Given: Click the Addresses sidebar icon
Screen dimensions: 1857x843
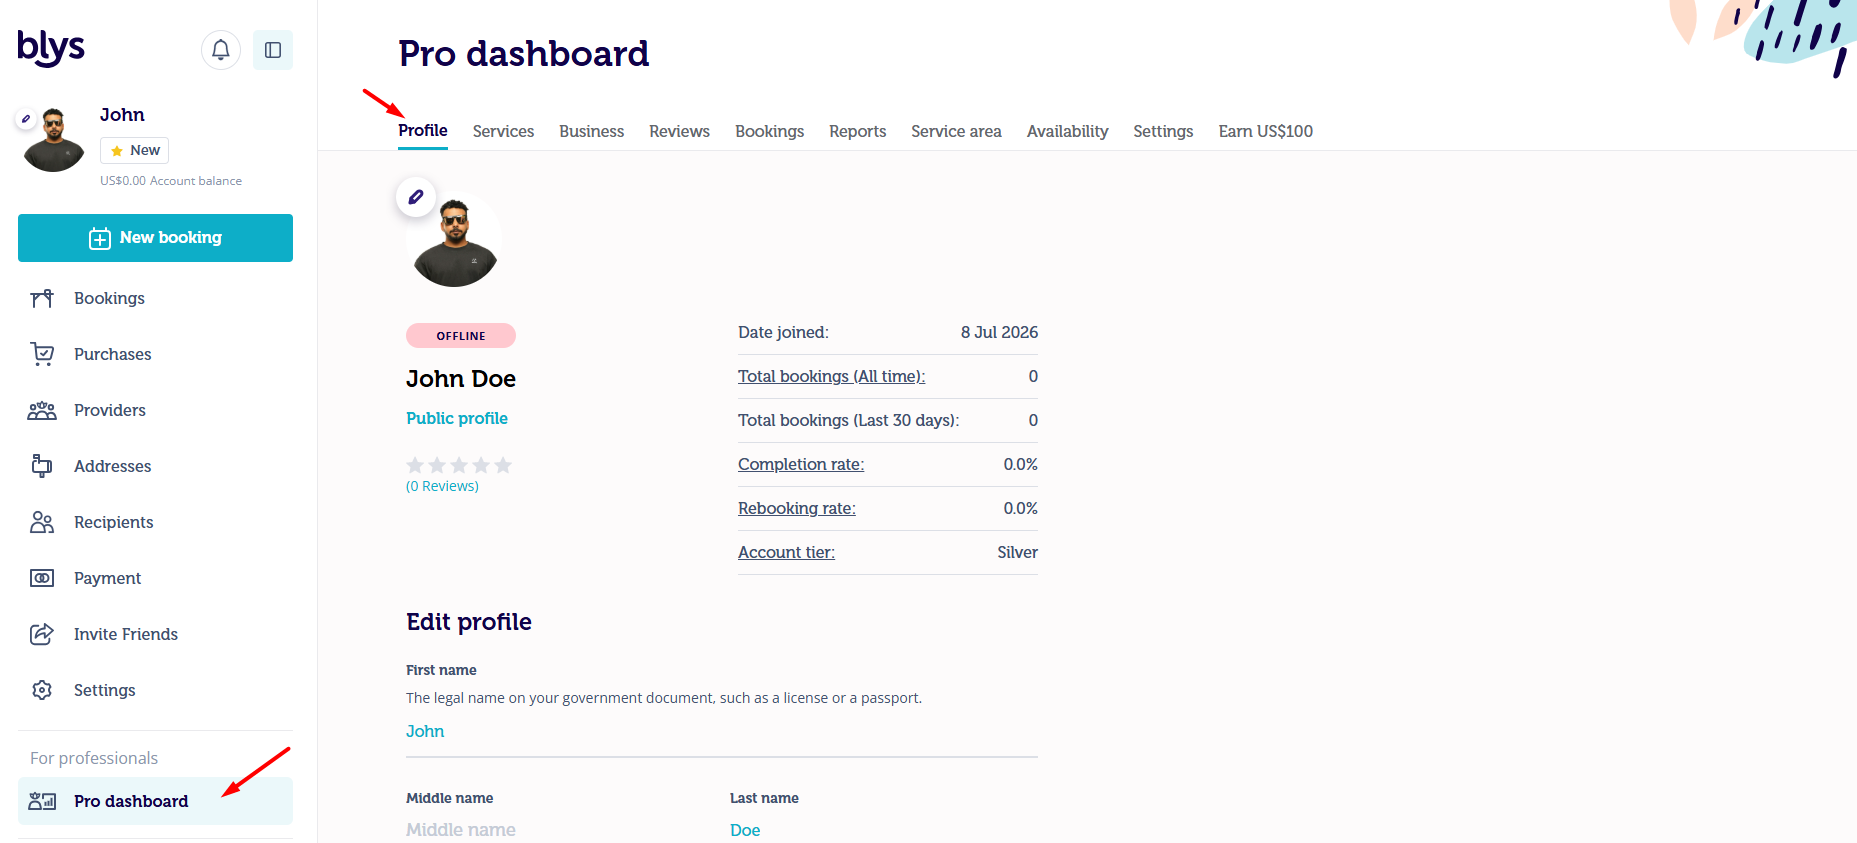Looking at the screenshot, I should [x=42, y=466].
